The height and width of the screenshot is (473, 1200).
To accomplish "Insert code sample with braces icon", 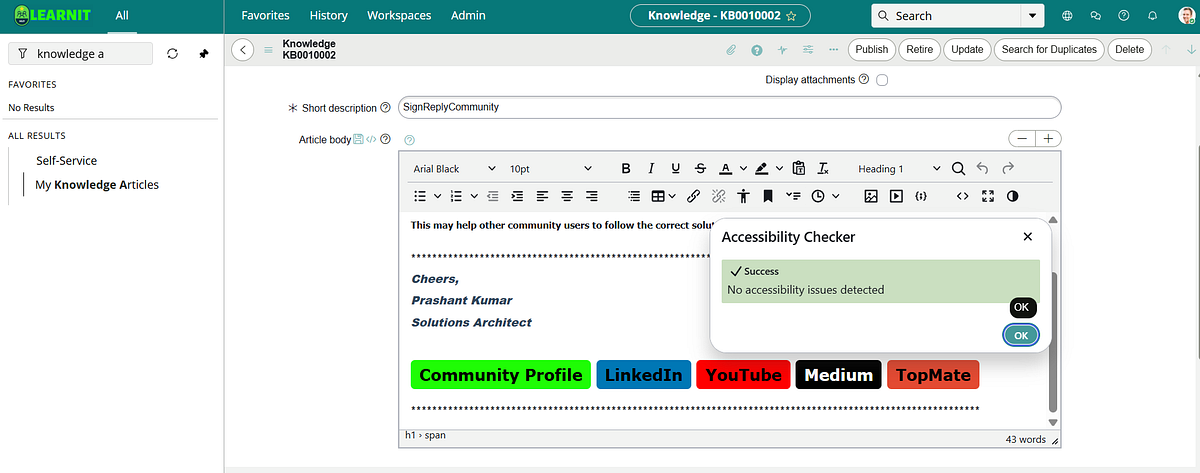I will pyautogui.click(x=921, y=196).
